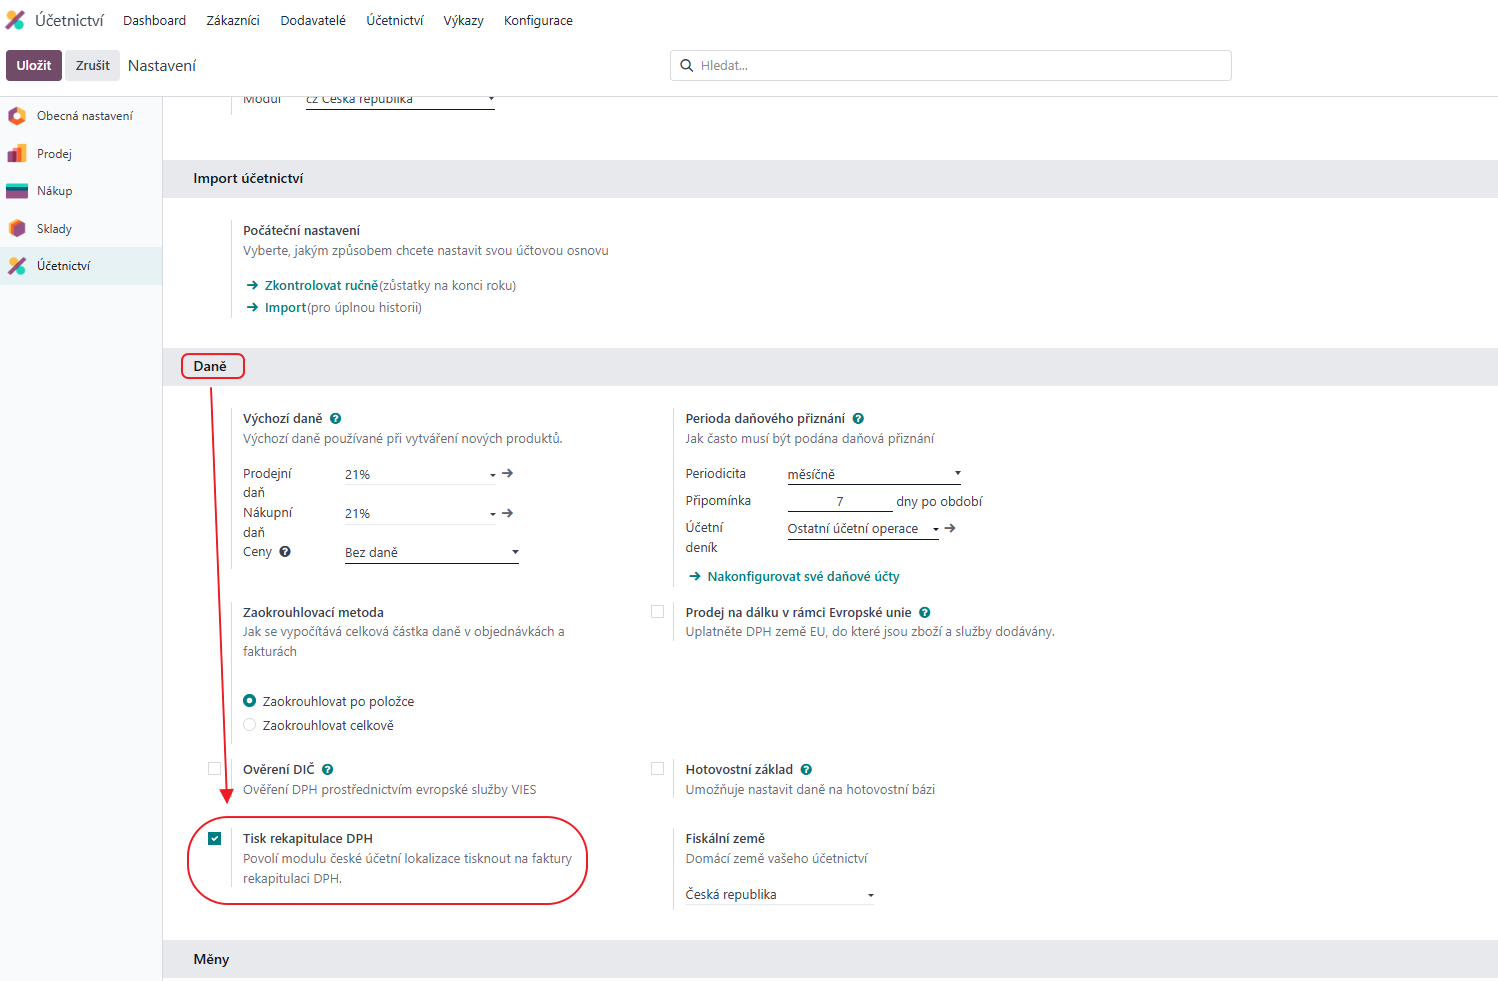Expand Fiskální země Česká republika dropdown

pyautogui.click(x=779, y=895)
